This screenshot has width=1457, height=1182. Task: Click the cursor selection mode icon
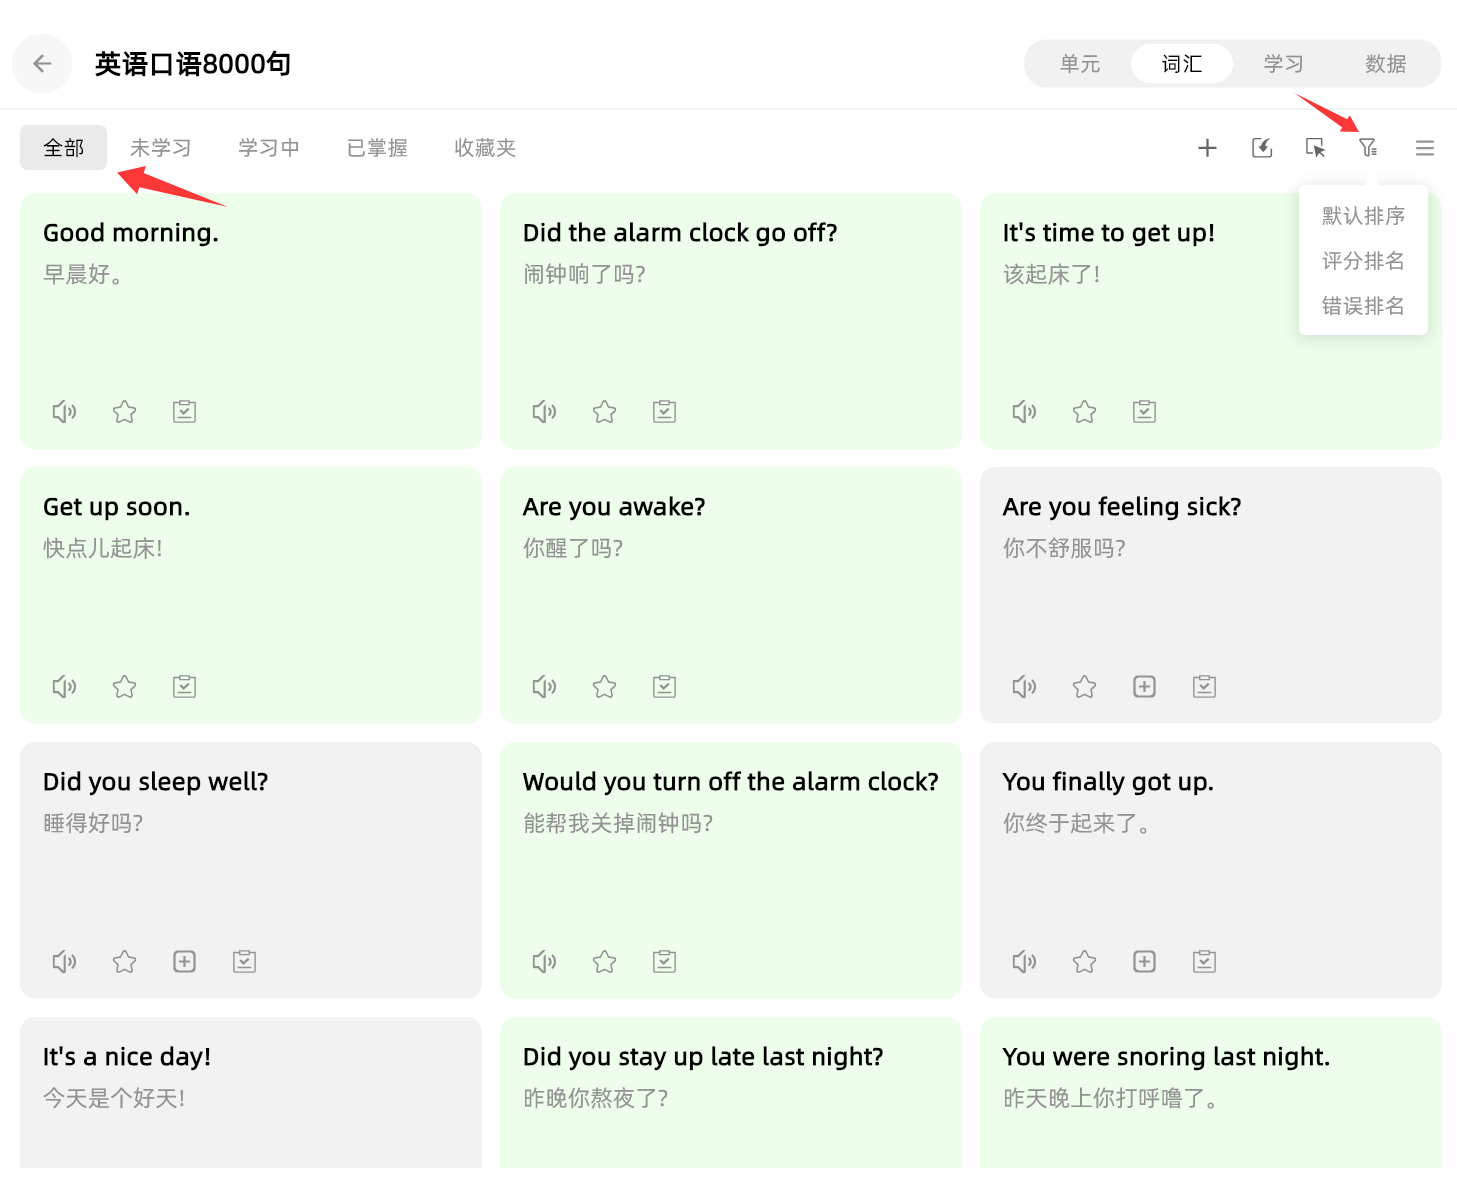tap(1315, 148)
